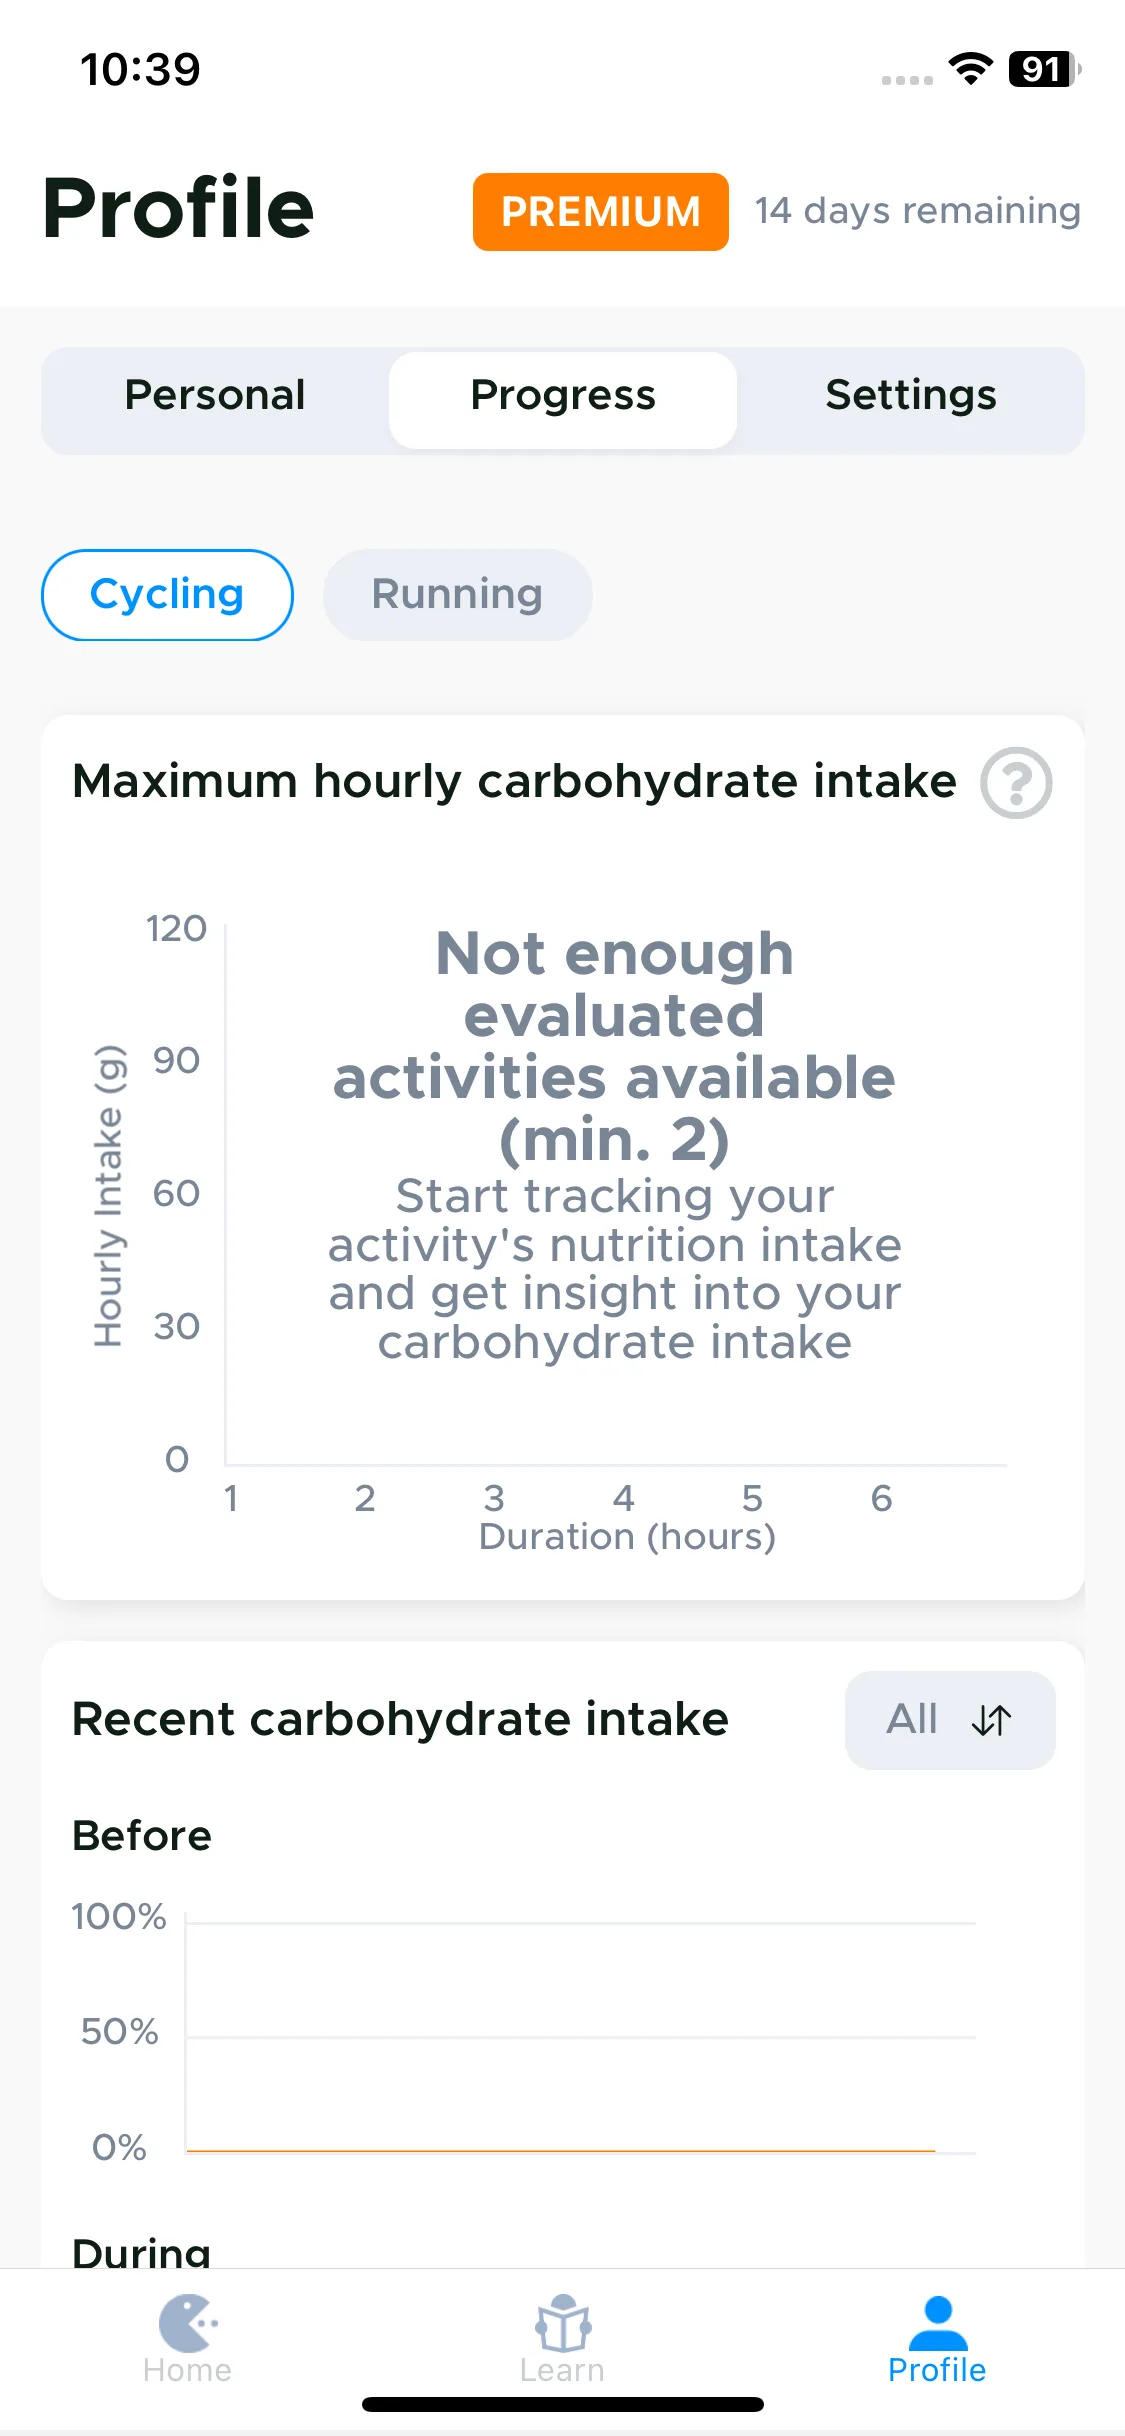Viewport: 1125px width, 2436px height.
Task: Tap the sort arrows icon next to All
Action: click(991, 1720)
